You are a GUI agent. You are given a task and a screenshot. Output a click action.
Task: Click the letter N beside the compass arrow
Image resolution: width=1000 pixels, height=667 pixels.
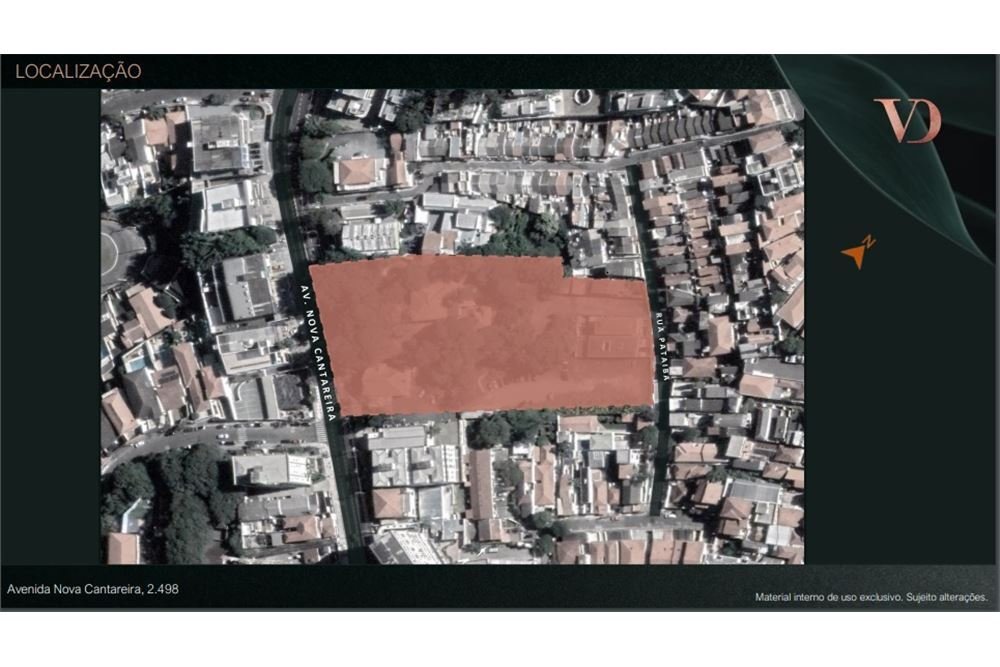click(868, 241)
